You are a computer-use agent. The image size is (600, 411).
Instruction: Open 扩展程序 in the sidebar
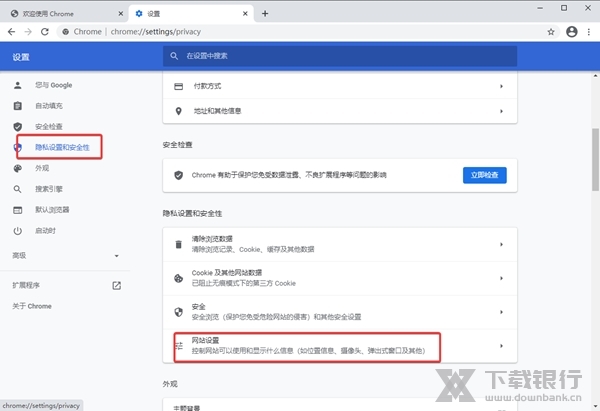point(26,285)
